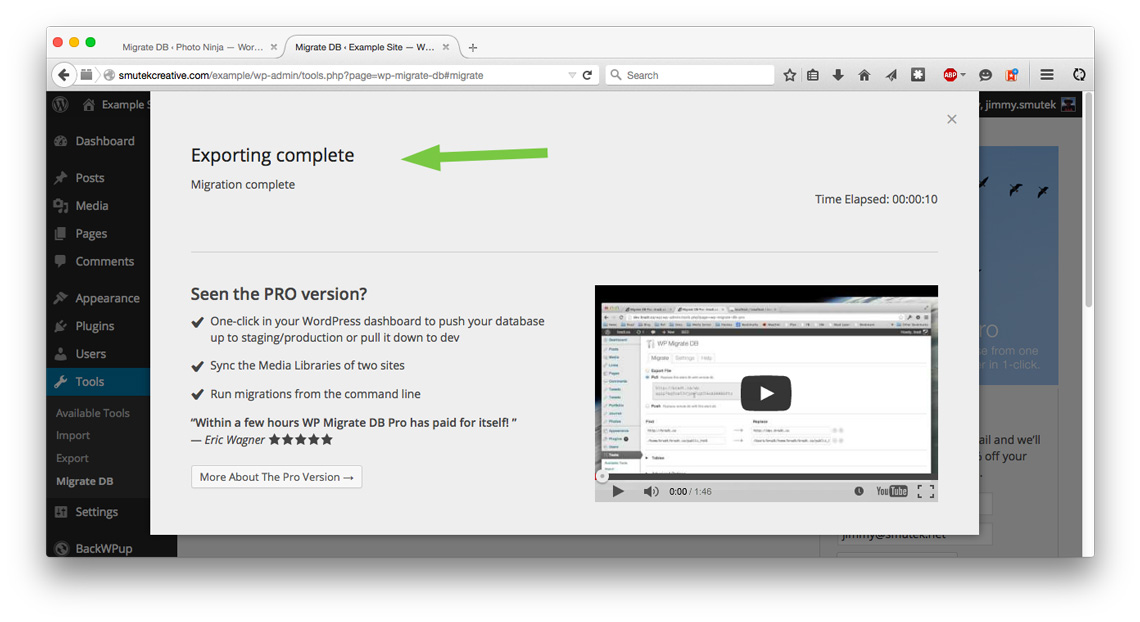The image size is (1140, 622).
Task: Open the puzzle-piece add-ons icon
Action: pyautogui.click(x=918, y=75)
